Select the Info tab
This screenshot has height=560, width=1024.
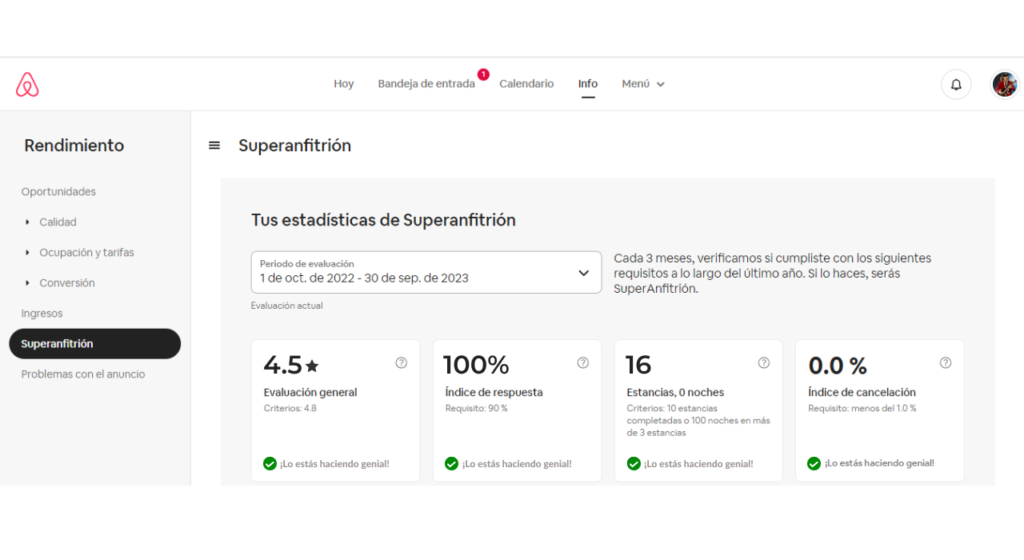click(588, 84)
